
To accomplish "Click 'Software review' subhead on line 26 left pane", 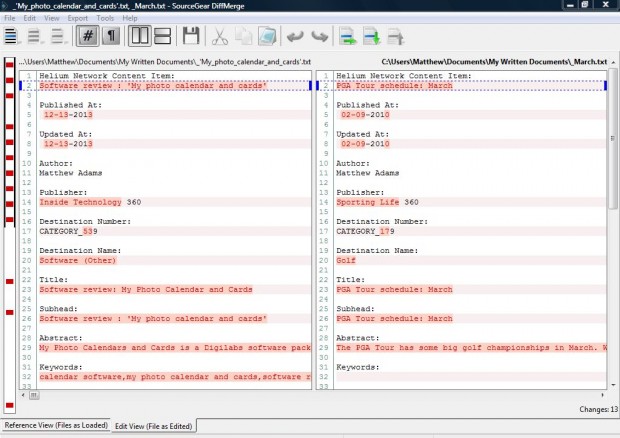I will [x=153, y=319].
